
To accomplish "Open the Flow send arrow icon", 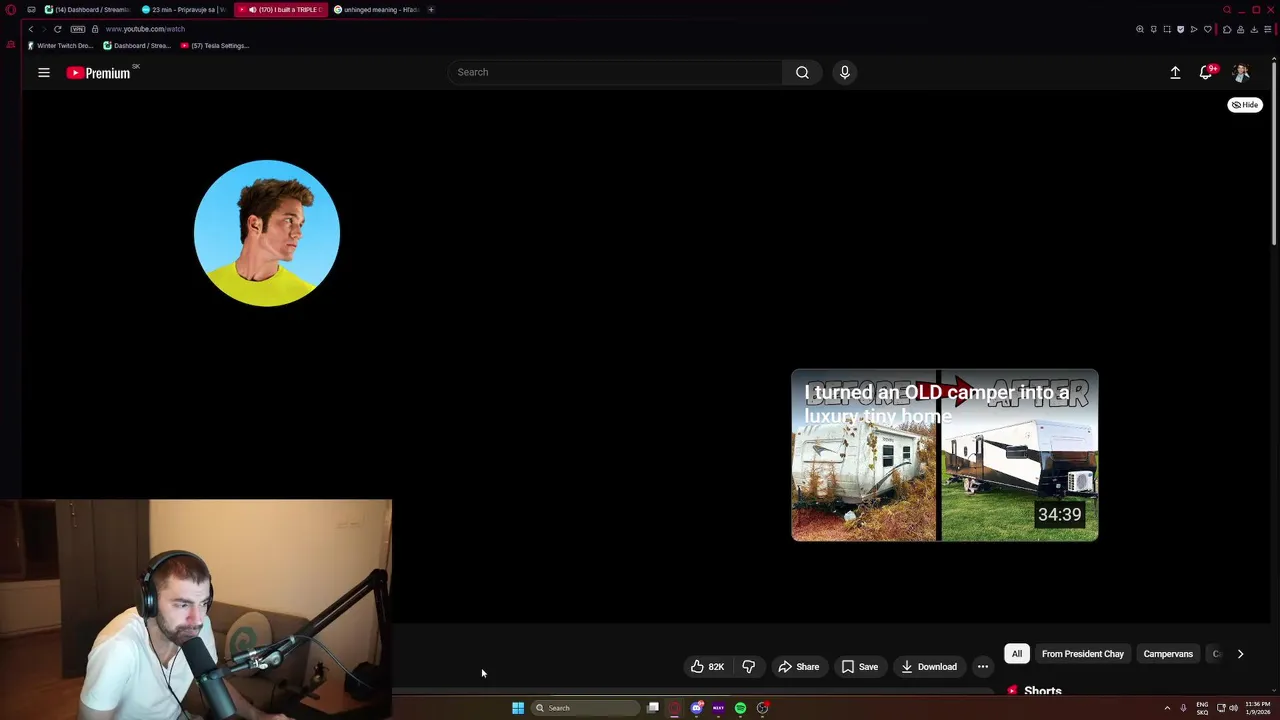I will [x=1194, y=29].
